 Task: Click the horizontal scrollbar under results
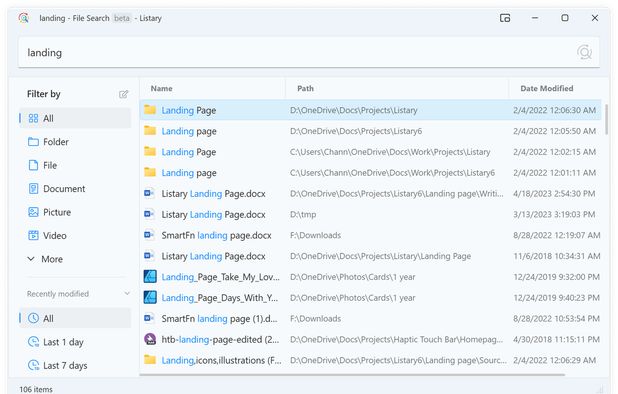352,374
